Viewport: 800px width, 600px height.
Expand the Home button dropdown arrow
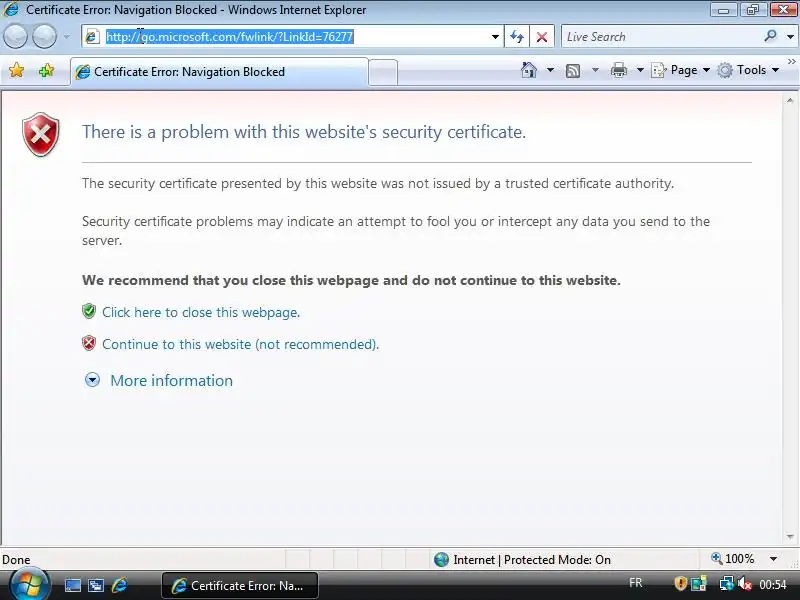(550, 69)
